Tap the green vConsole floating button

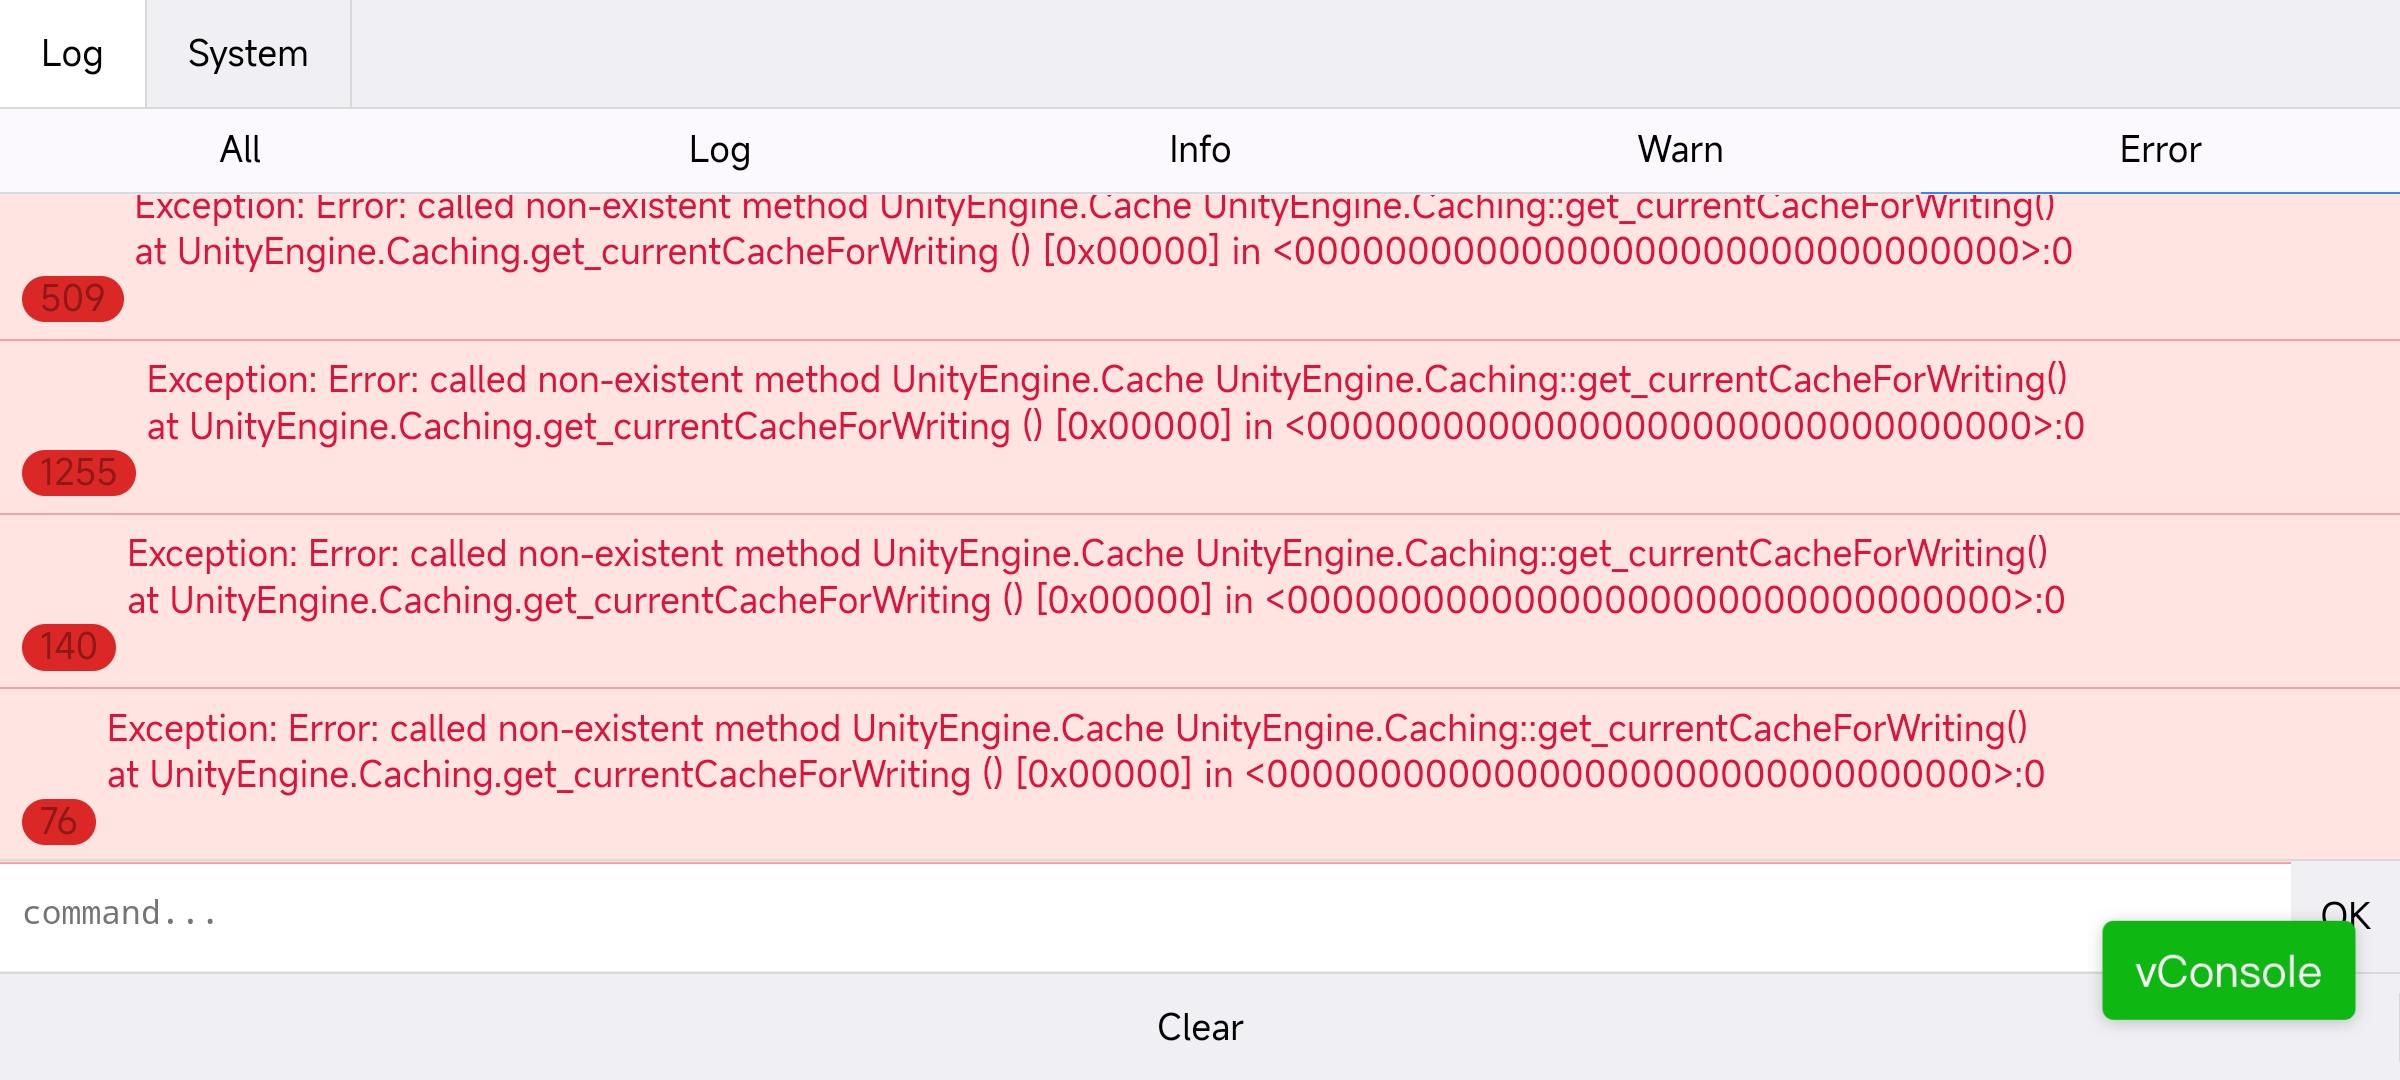click(x=2228, y=971)
